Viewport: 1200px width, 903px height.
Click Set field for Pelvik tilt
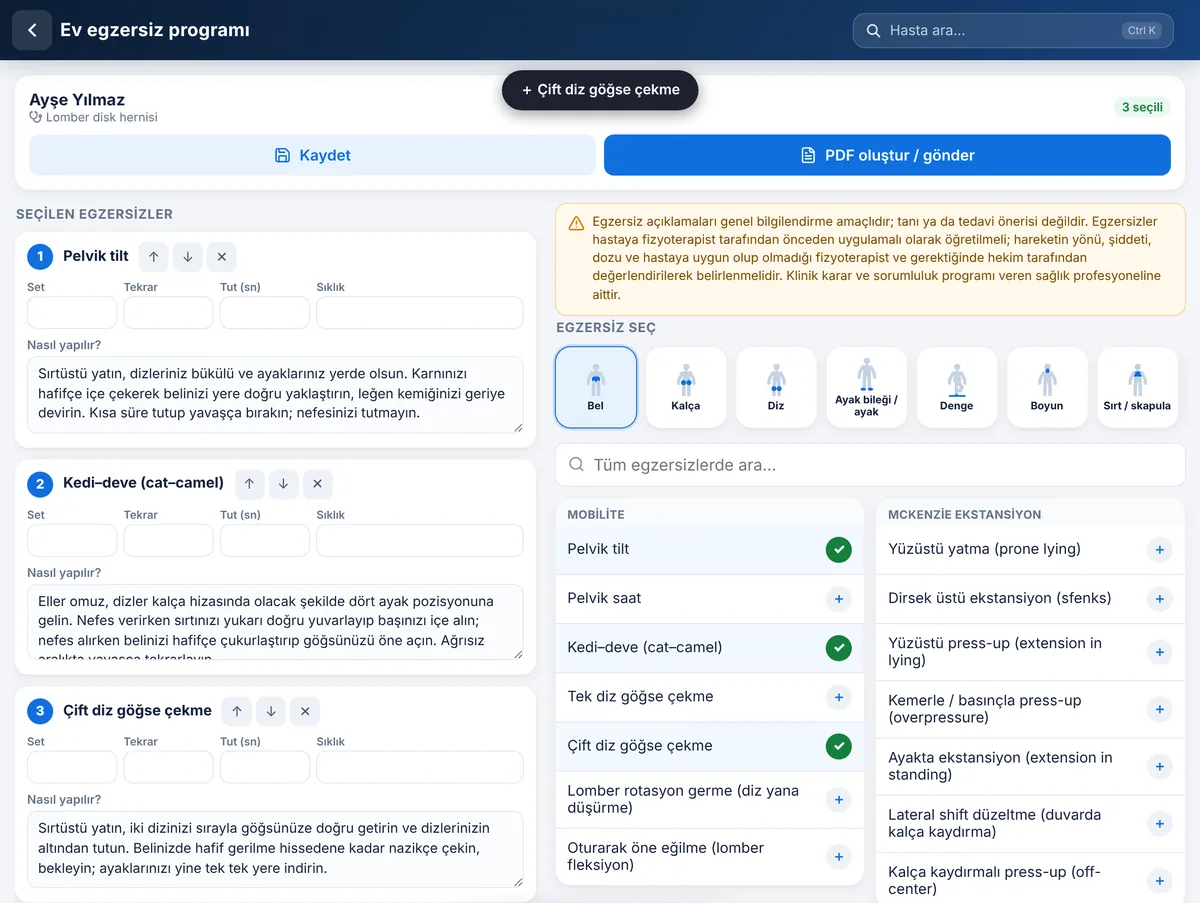72,313
